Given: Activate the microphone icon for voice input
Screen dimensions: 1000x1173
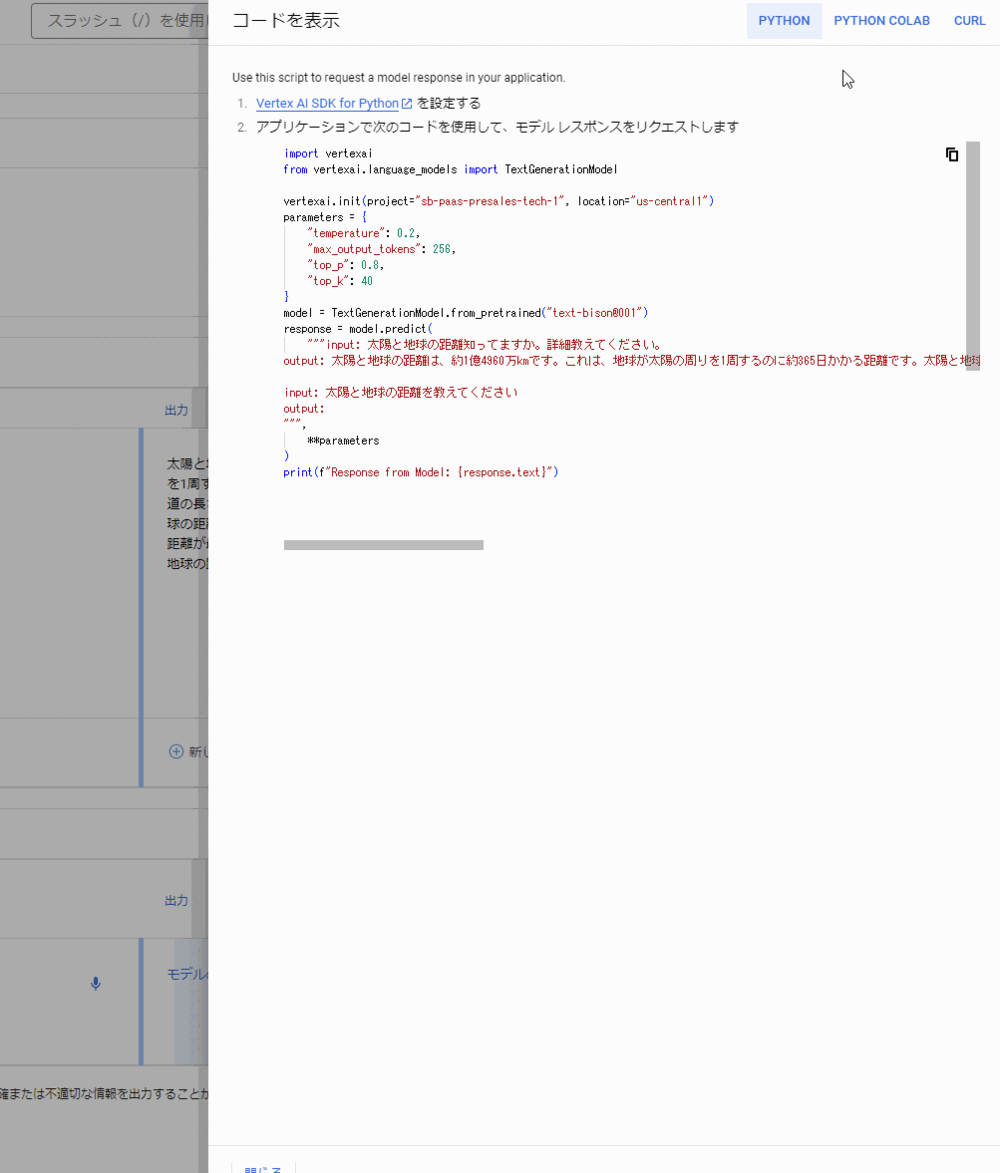Looking at the screenshot, I should point(95,983).
